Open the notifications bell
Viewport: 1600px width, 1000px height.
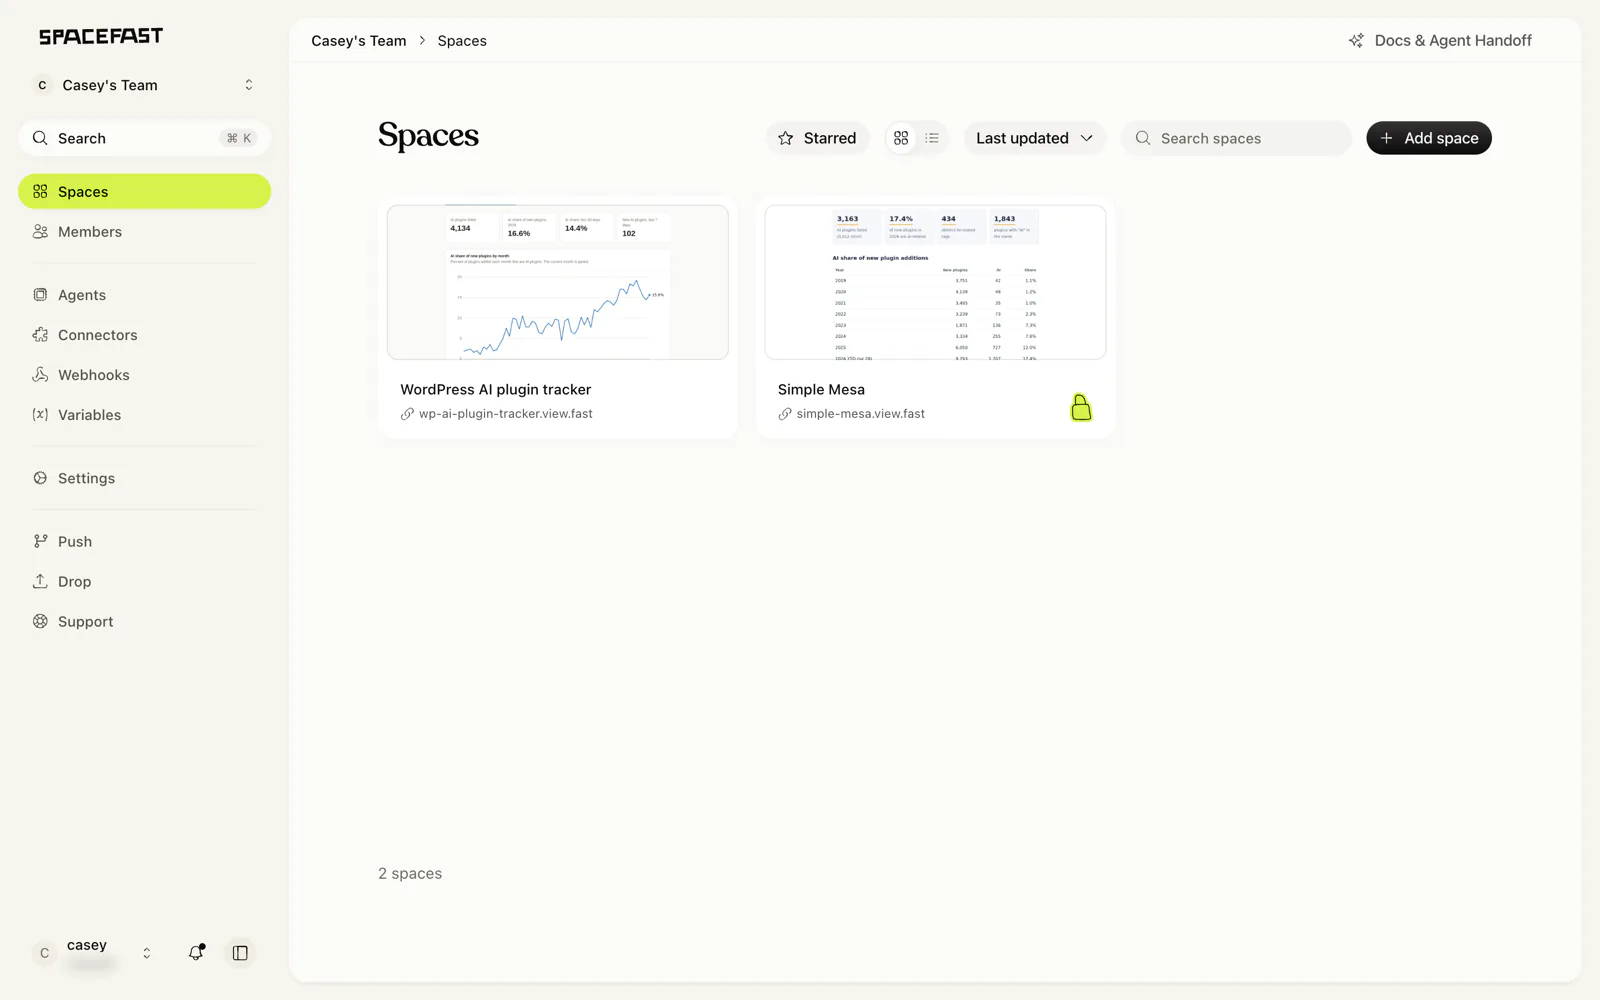coord(196,953)
